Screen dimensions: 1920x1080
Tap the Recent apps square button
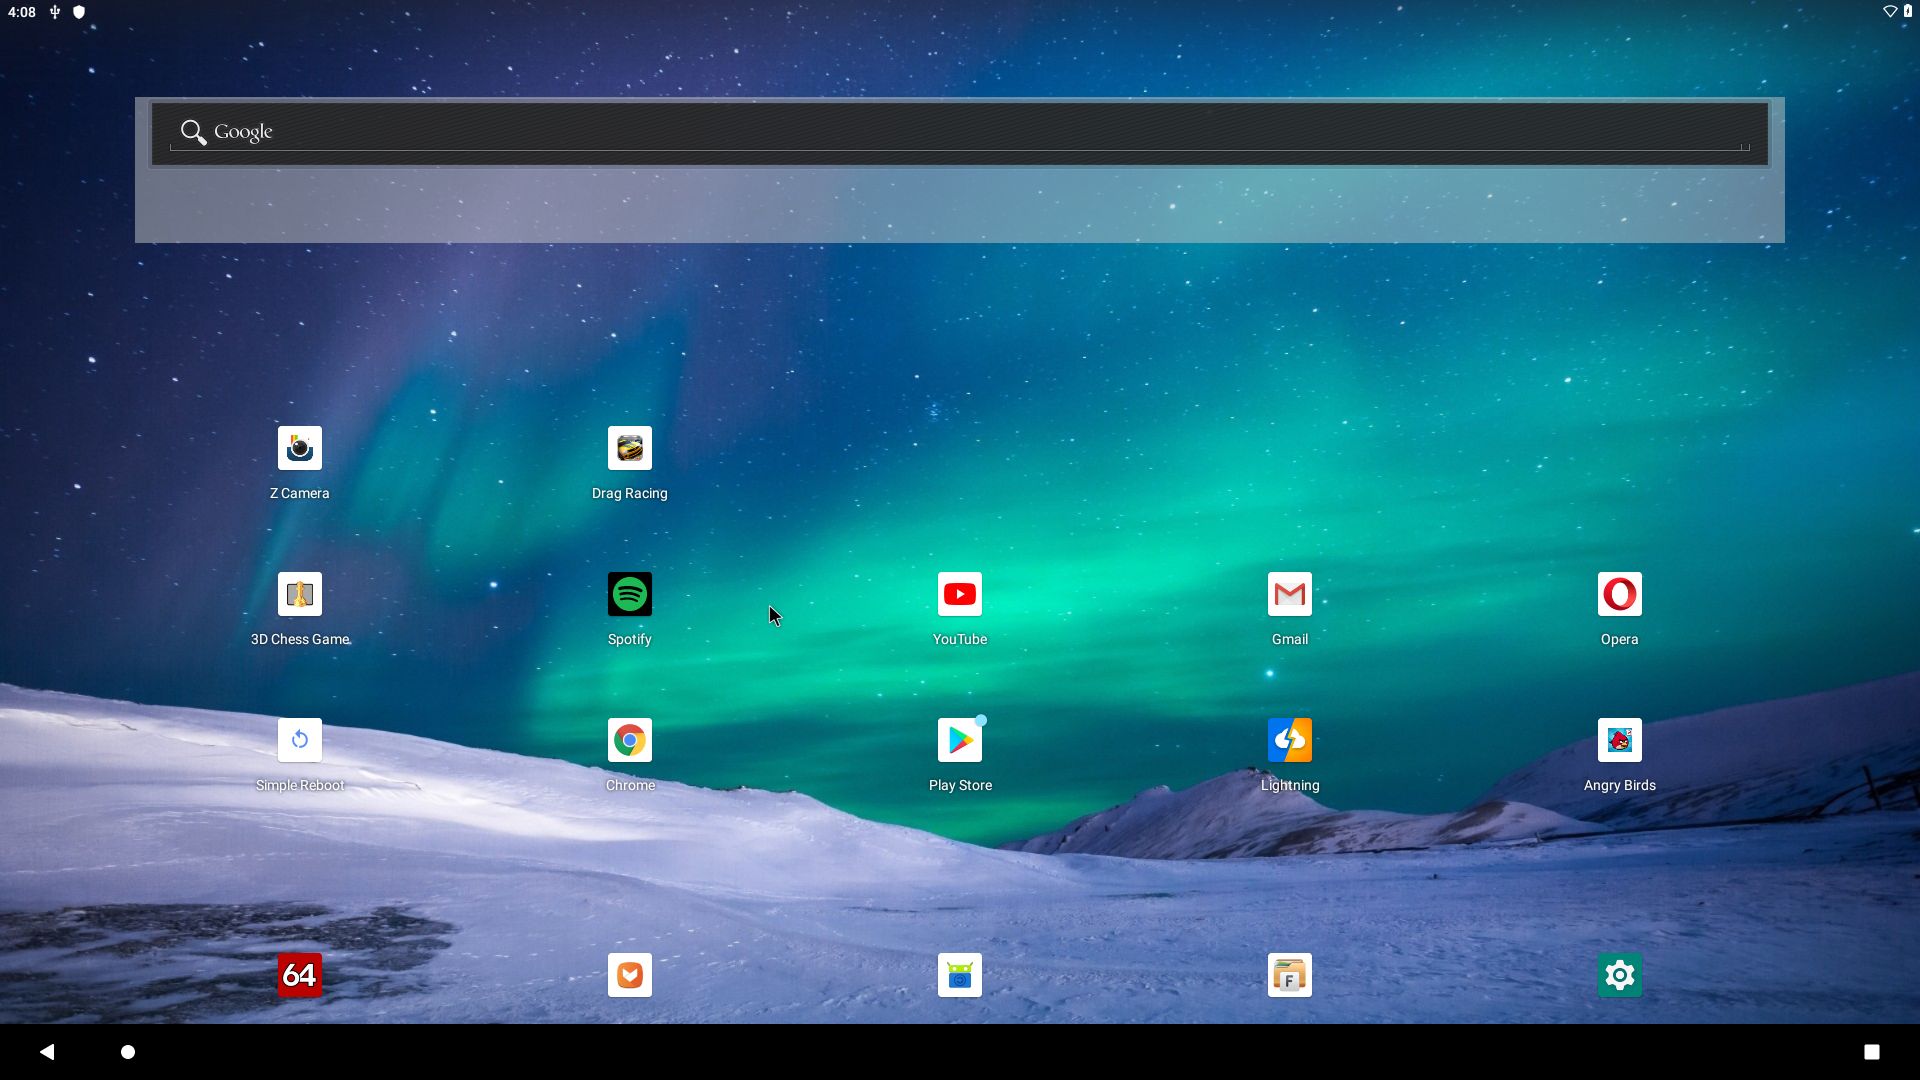click(1871, 1052)
